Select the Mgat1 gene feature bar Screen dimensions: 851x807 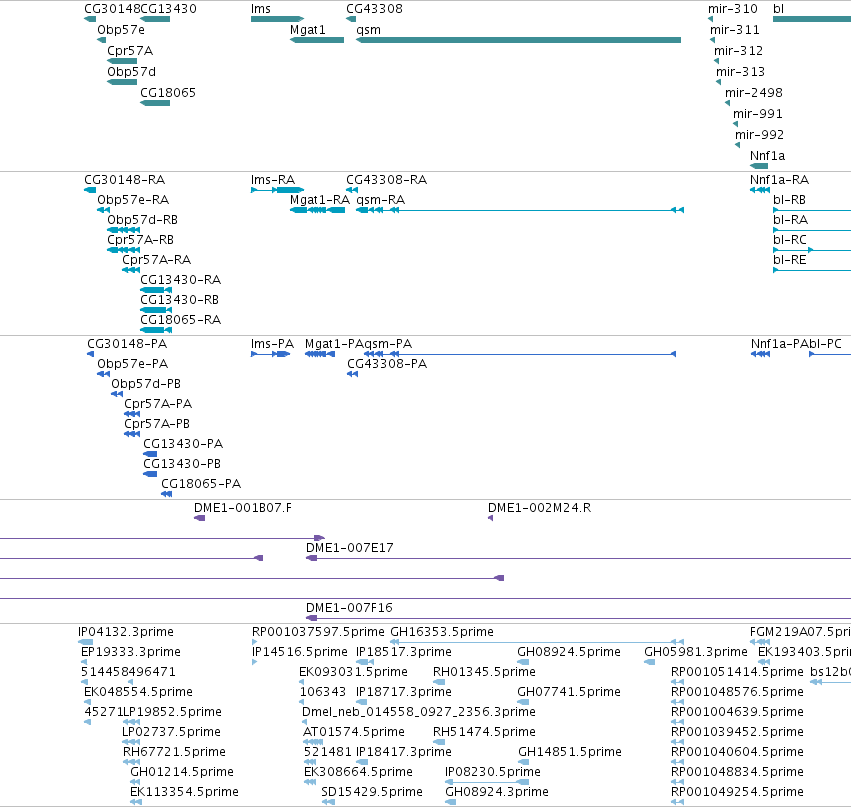pyautogui.click(x=317, y=40)
